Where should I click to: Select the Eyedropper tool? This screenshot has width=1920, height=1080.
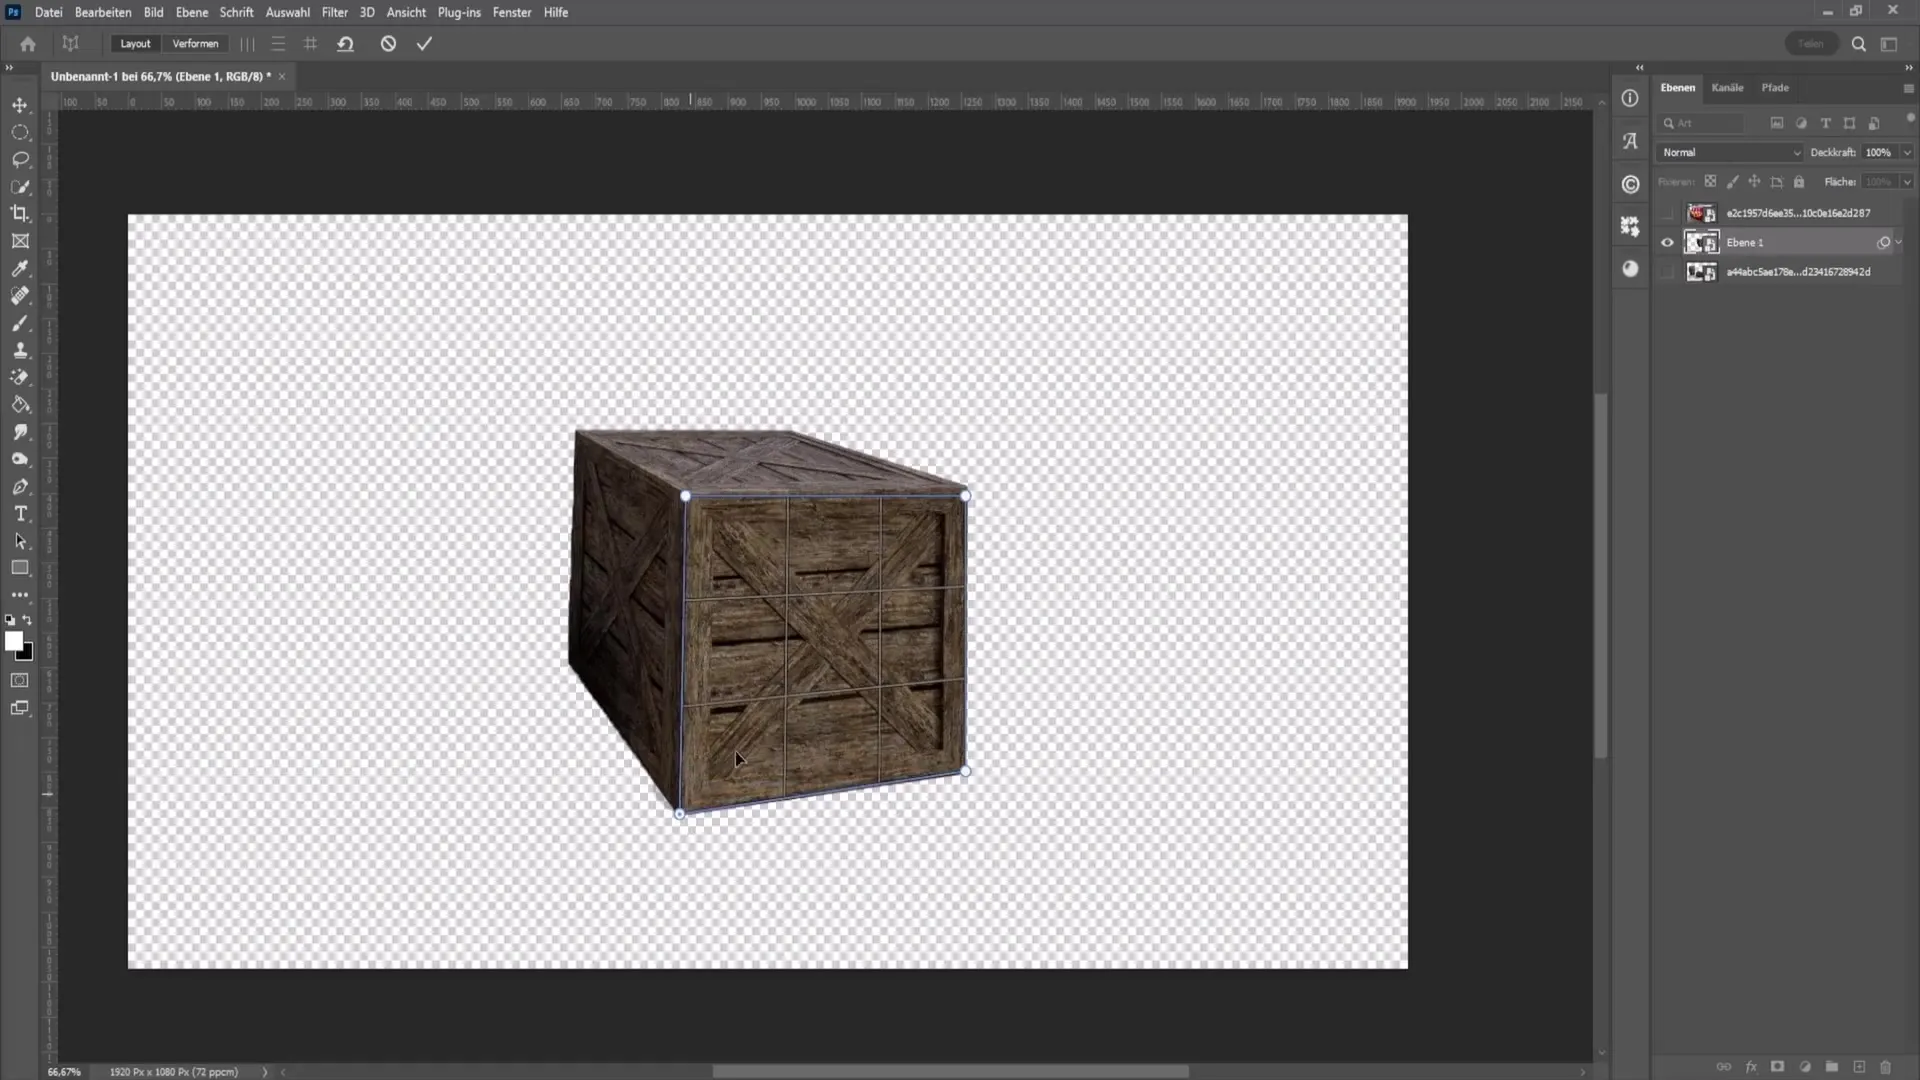click(20, 268)
